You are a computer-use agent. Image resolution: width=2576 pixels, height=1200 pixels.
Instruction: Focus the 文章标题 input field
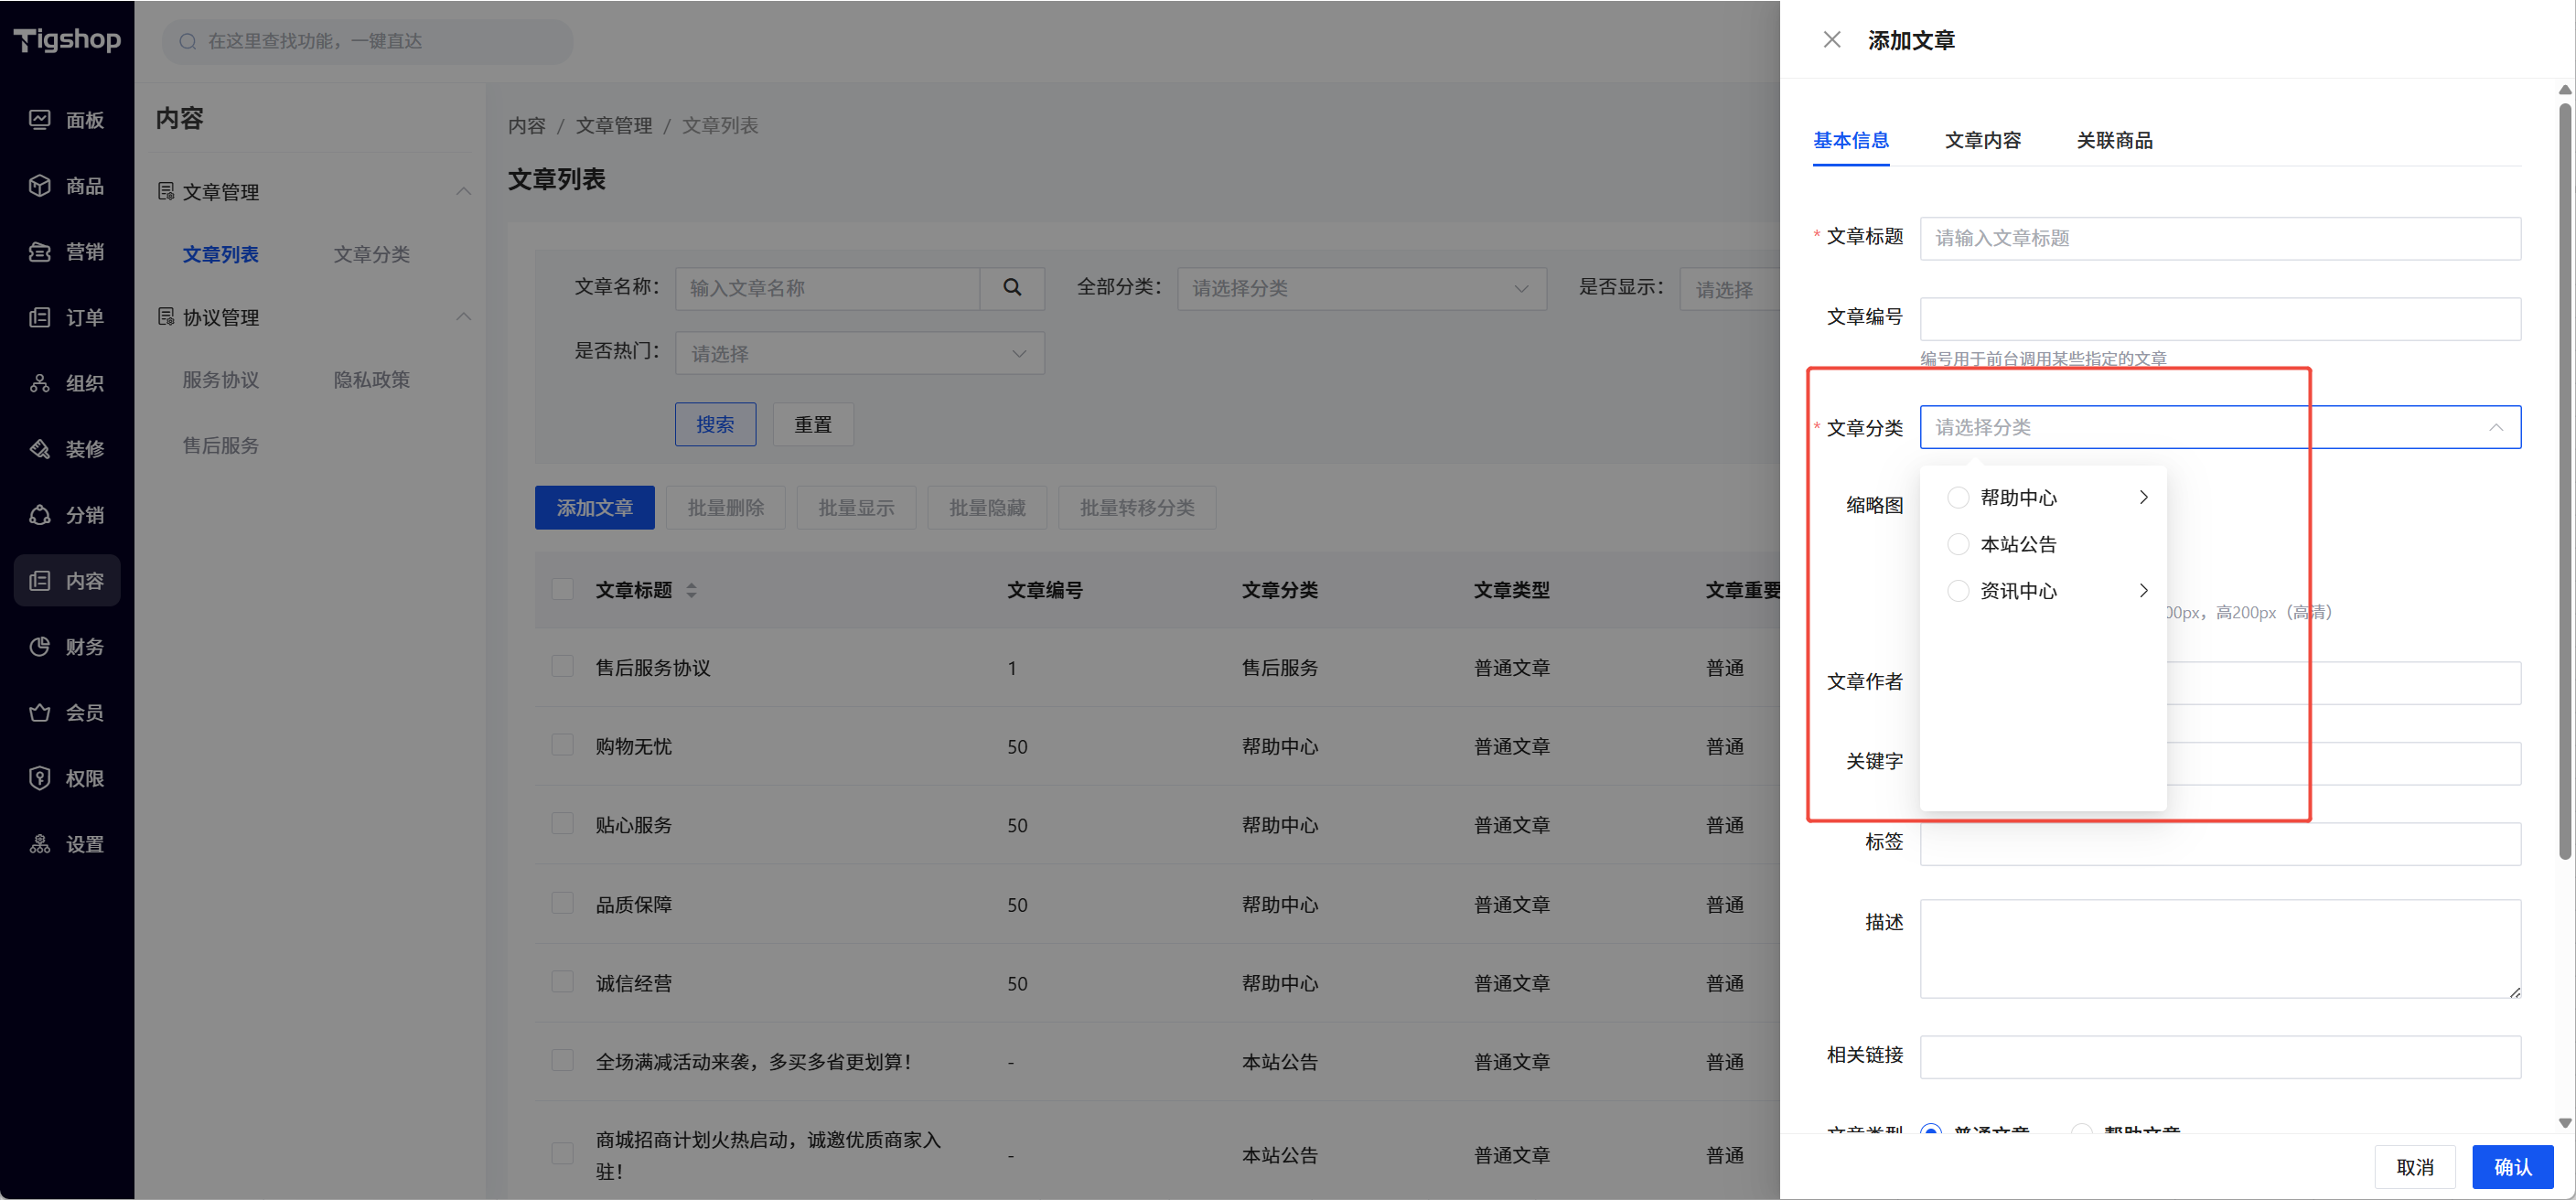[x=2220, y=239]
